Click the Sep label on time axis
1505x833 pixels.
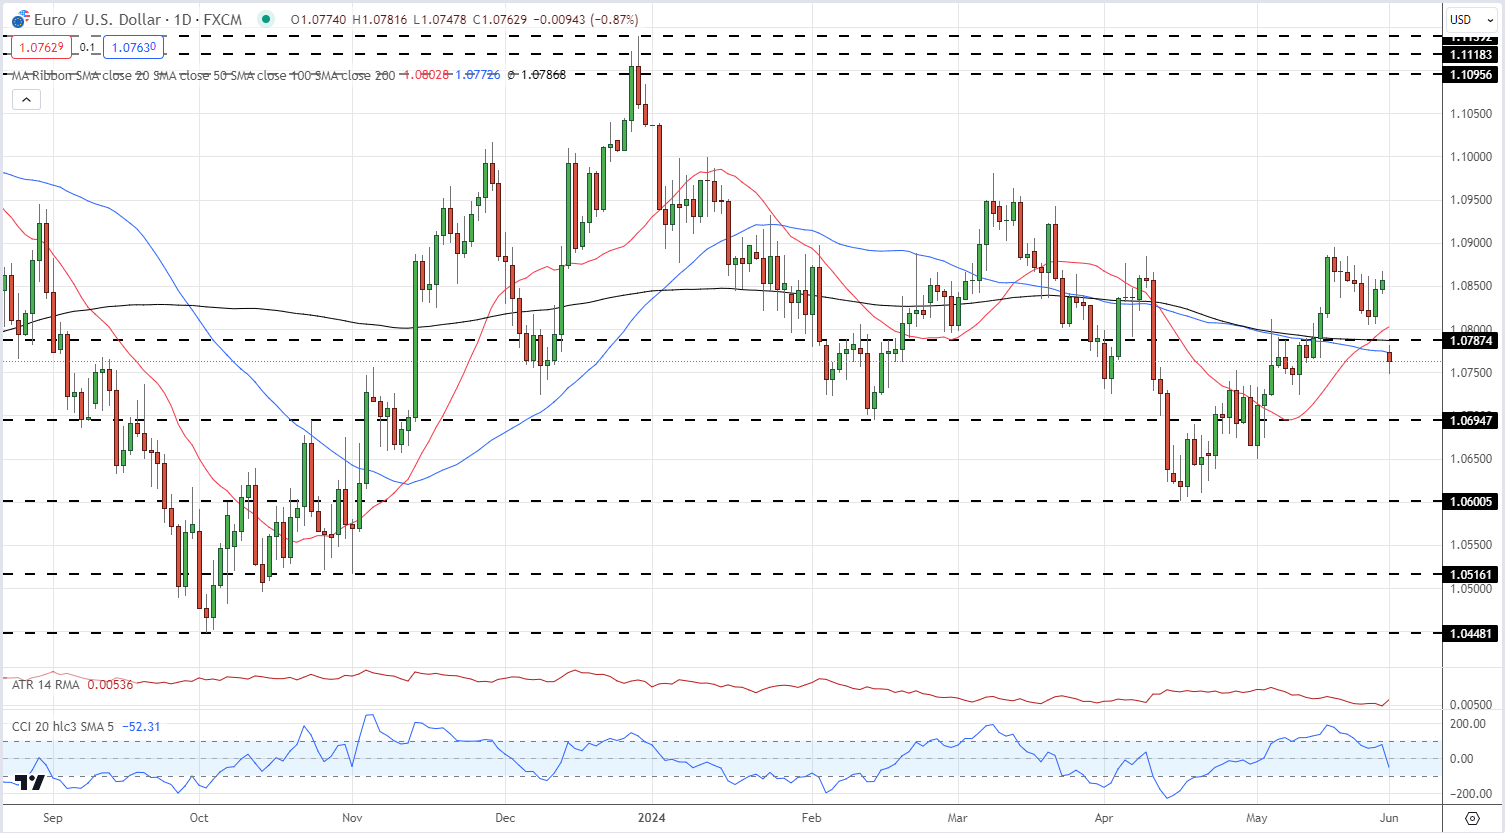(53, 818)
